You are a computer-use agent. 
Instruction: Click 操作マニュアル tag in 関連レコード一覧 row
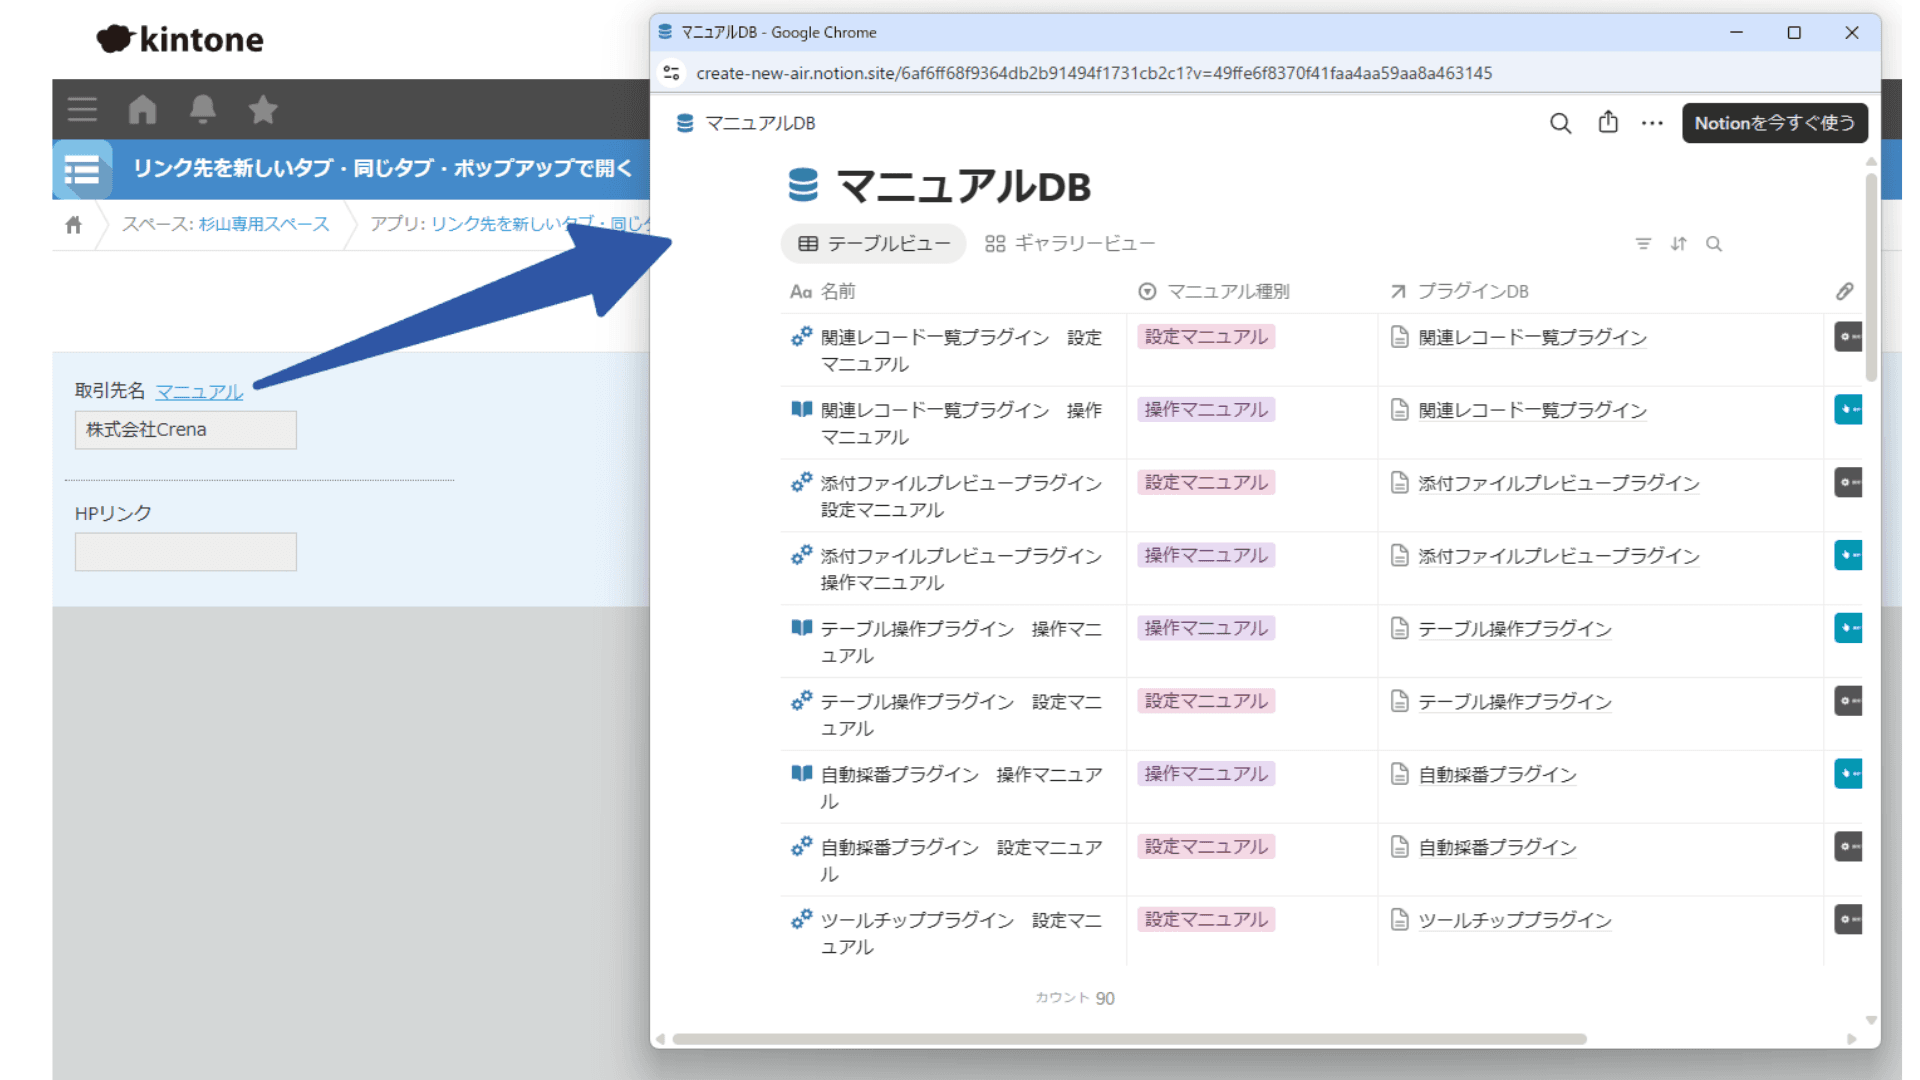(1206, 409)
